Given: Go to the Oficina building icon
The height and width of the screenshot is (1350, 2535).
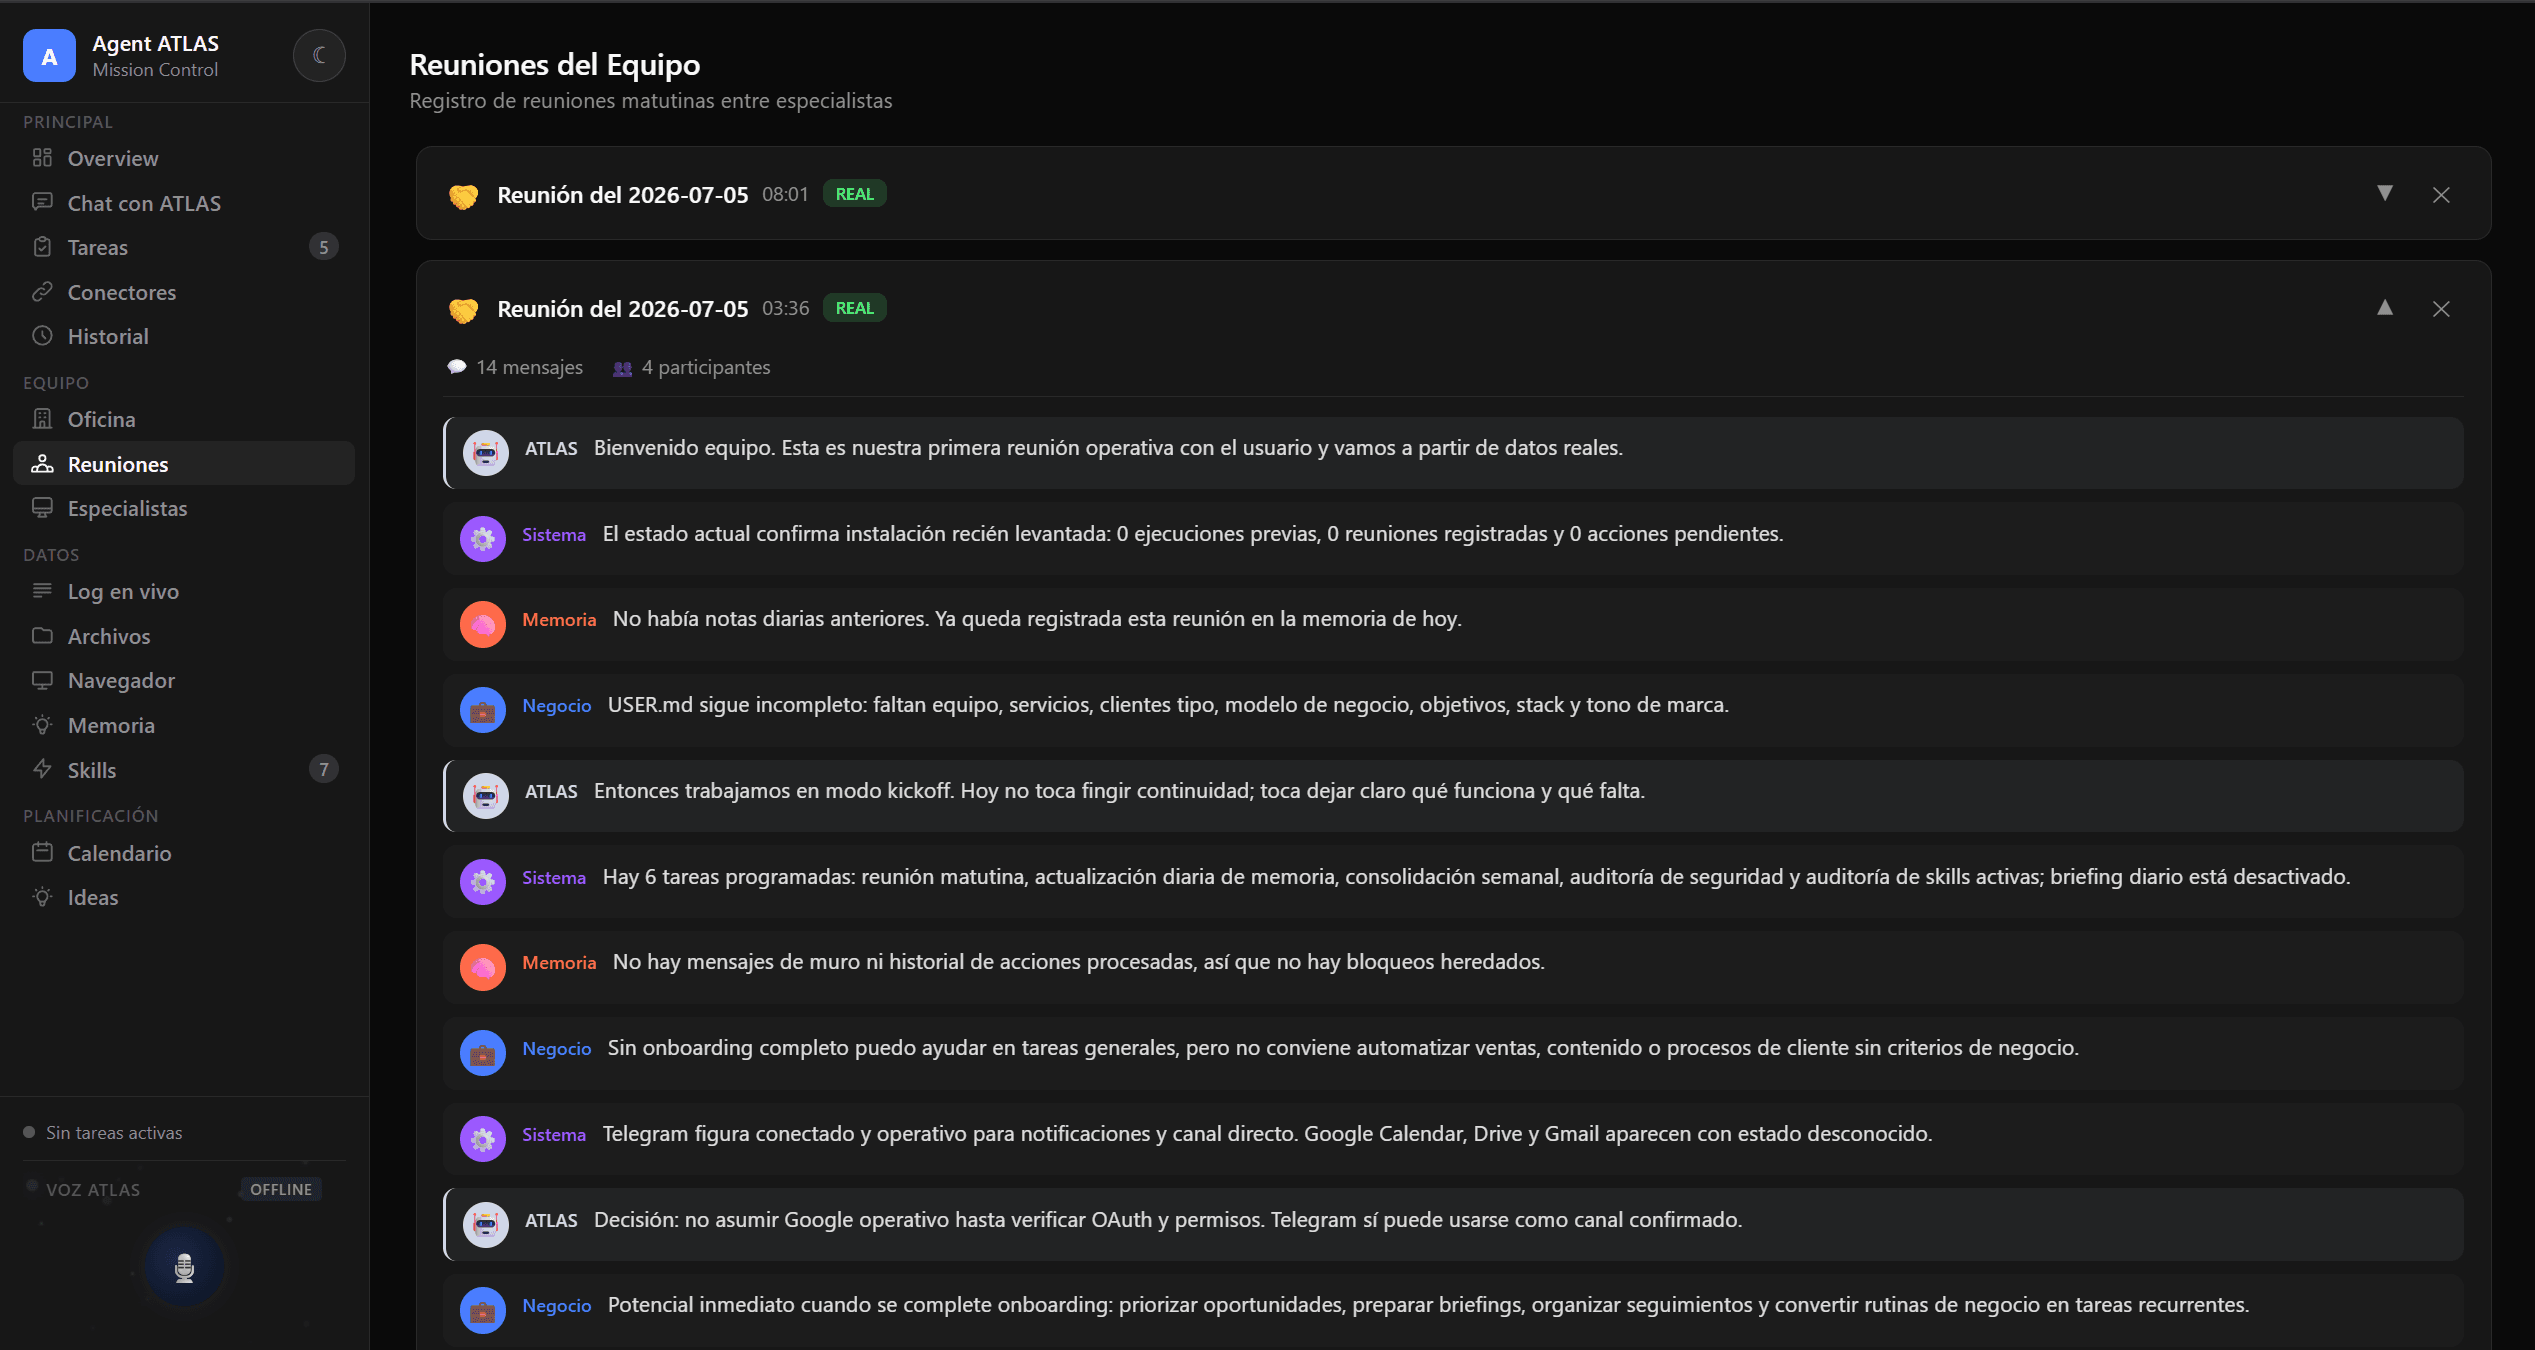Looking at the screenshot, I should pos(42,419).
